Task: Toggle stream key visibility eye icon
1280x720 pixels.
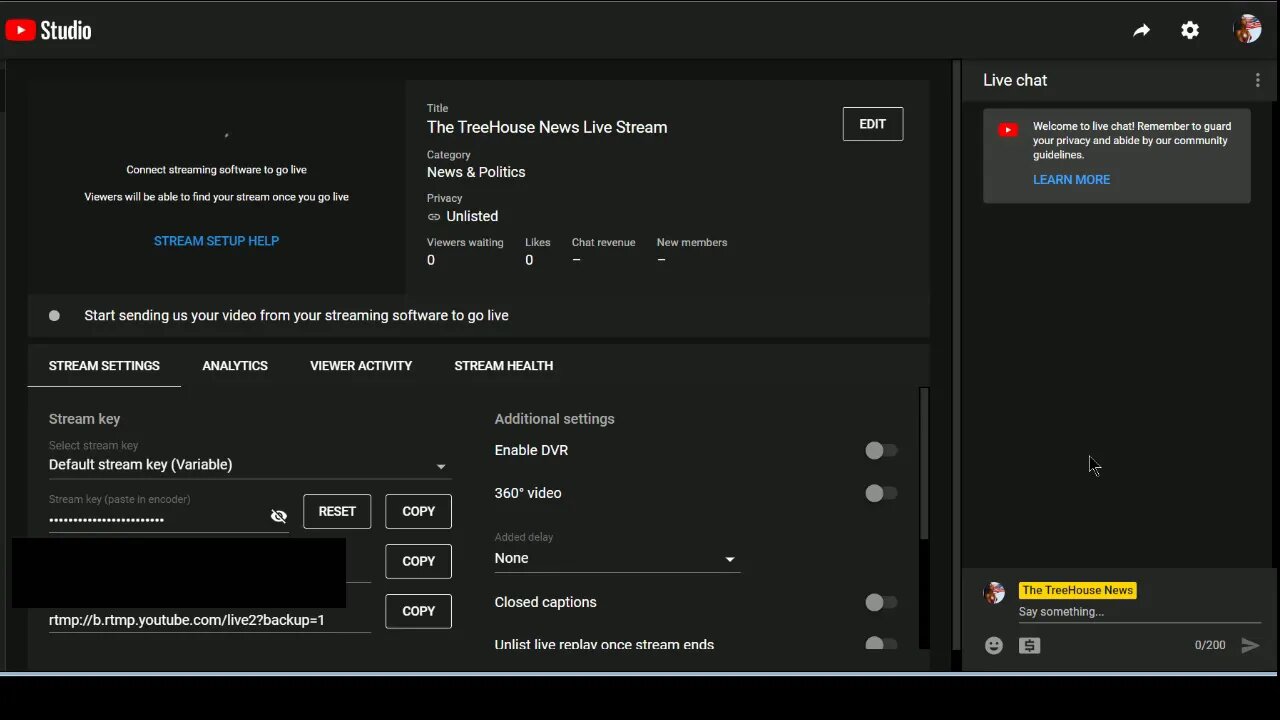Action: (x=279, y=516)
